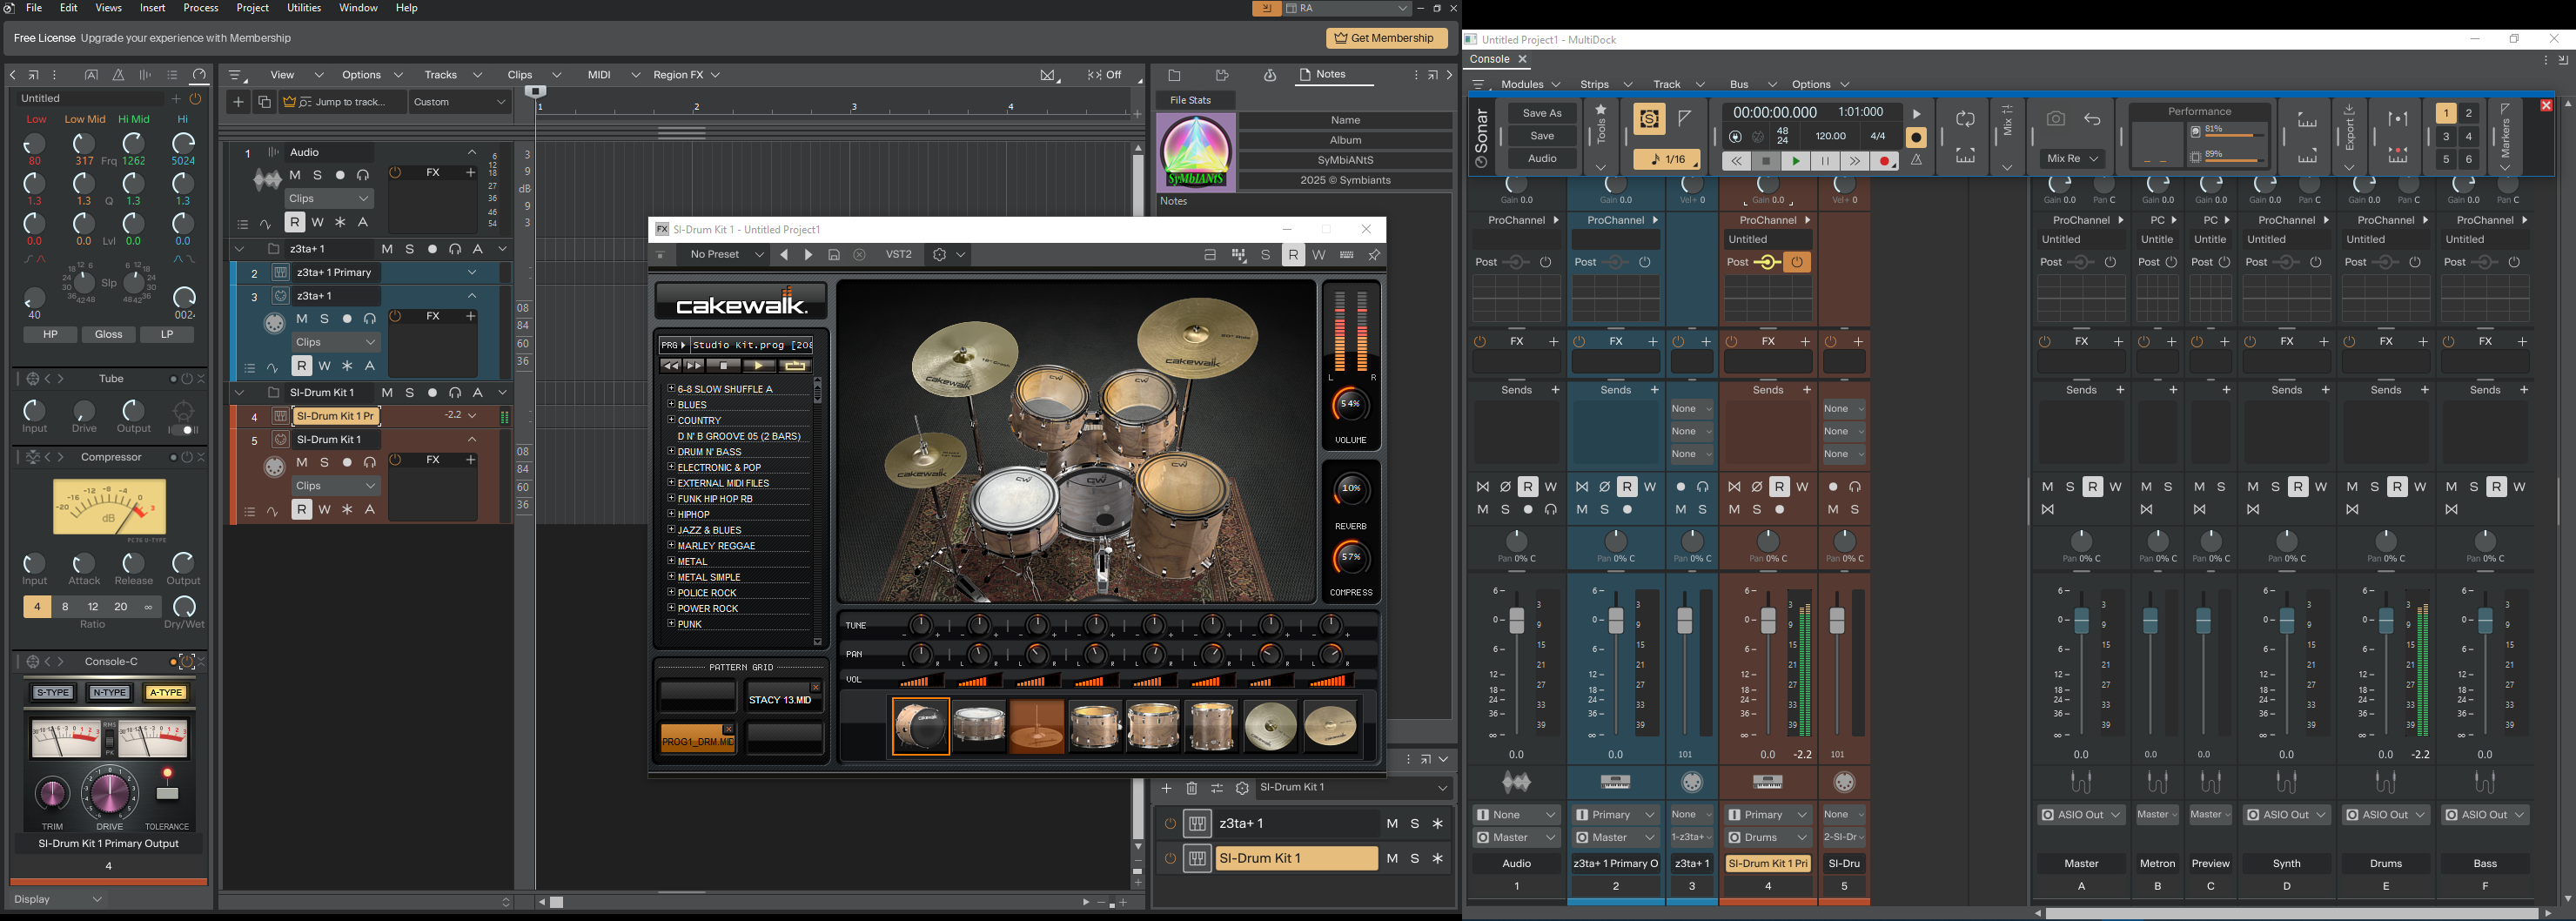Open the Modules menu in Console view
The width and height of the screenshot is (2576, 921).
tap(1530, 85)
